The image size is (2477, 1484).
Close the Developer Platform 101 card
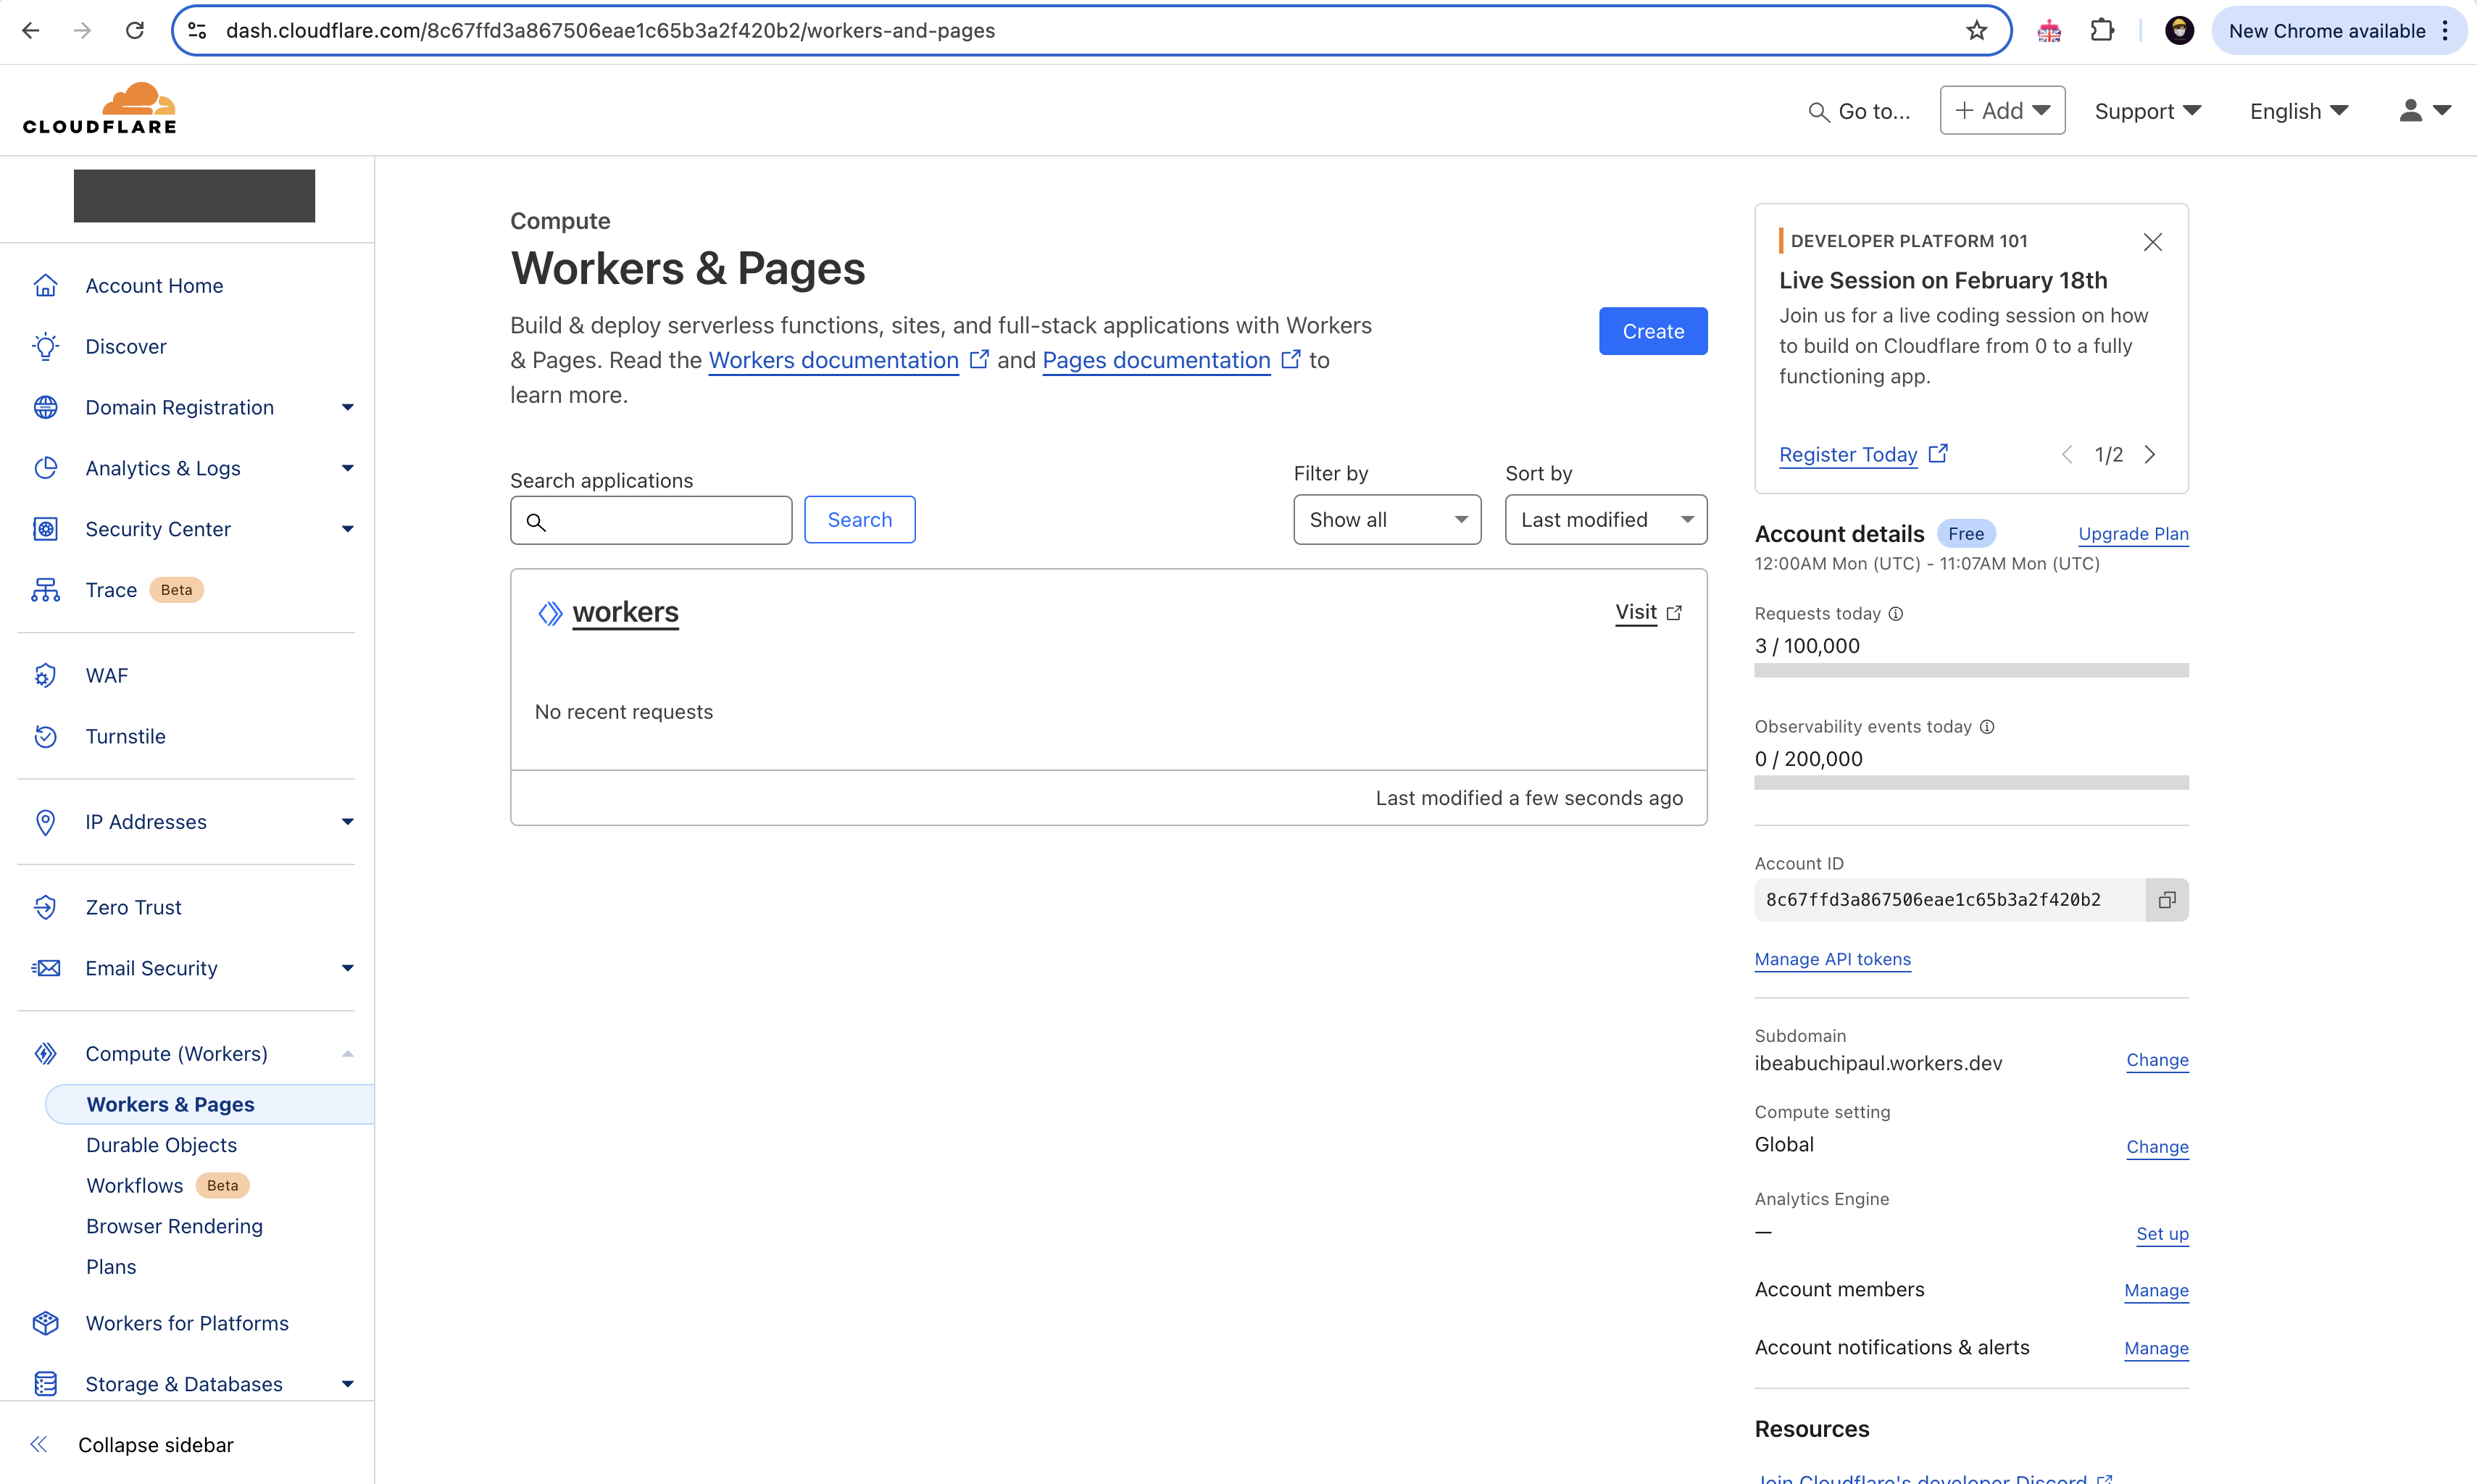pos(2153,242)
